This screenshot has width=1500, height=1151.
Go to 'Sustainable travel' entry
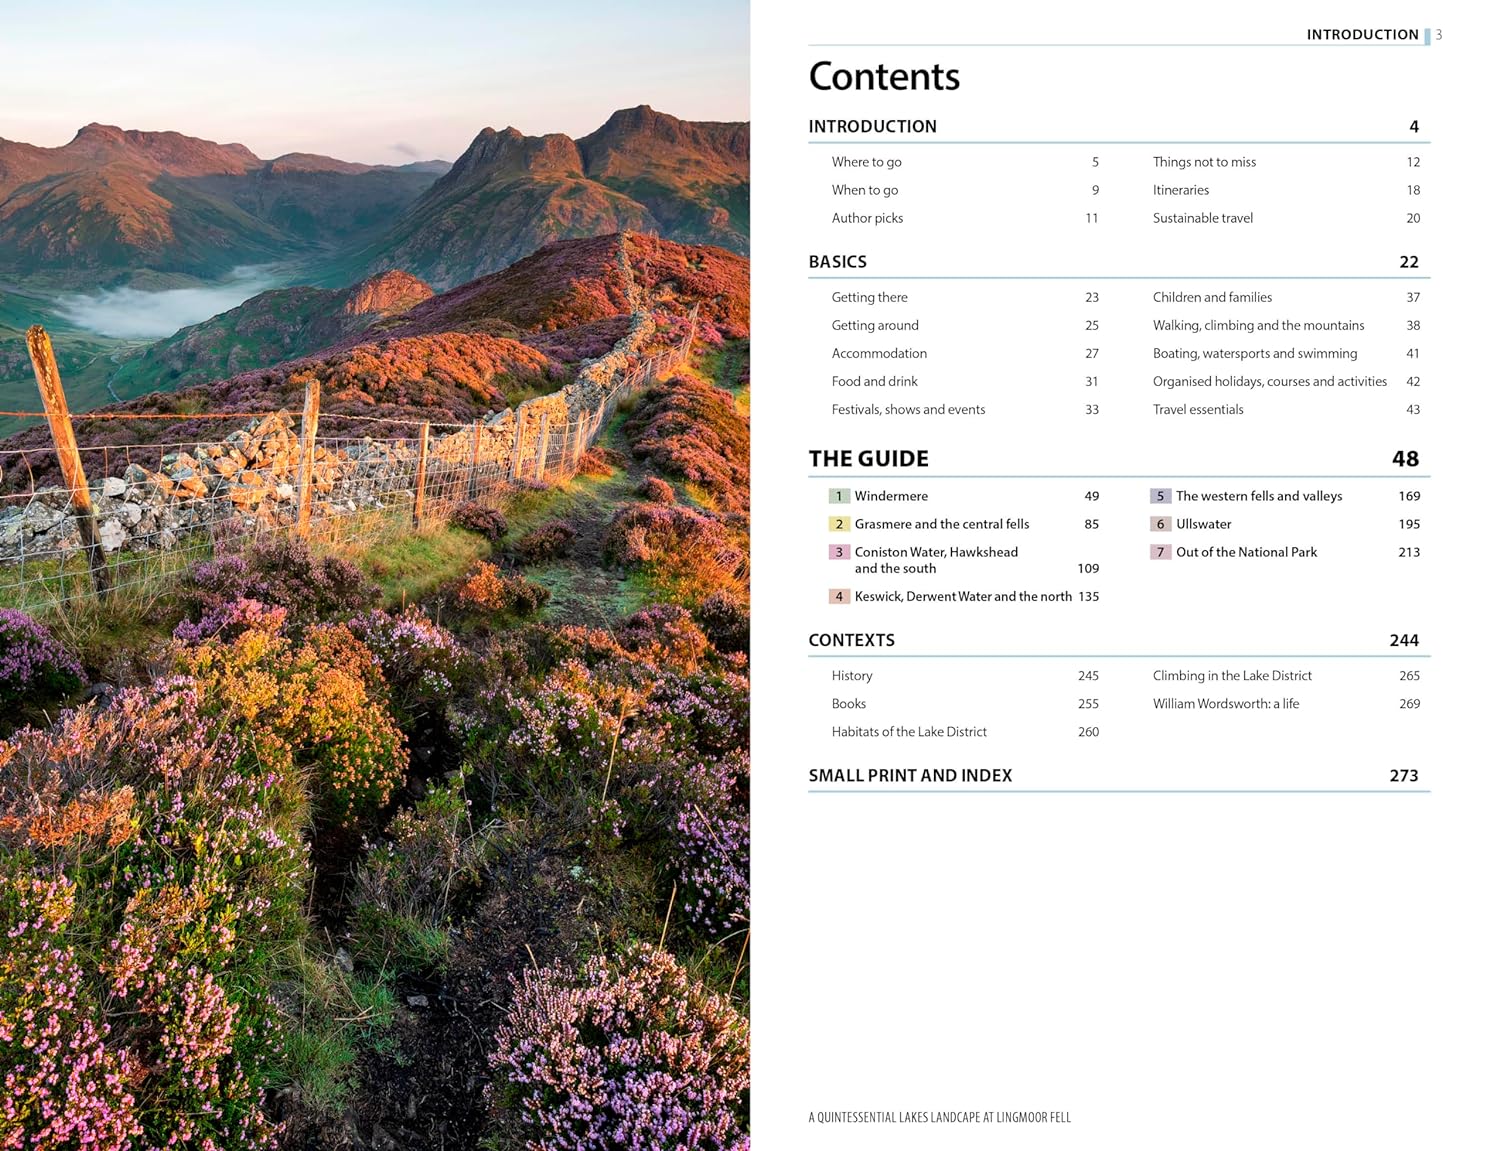tap(1202, 218)
